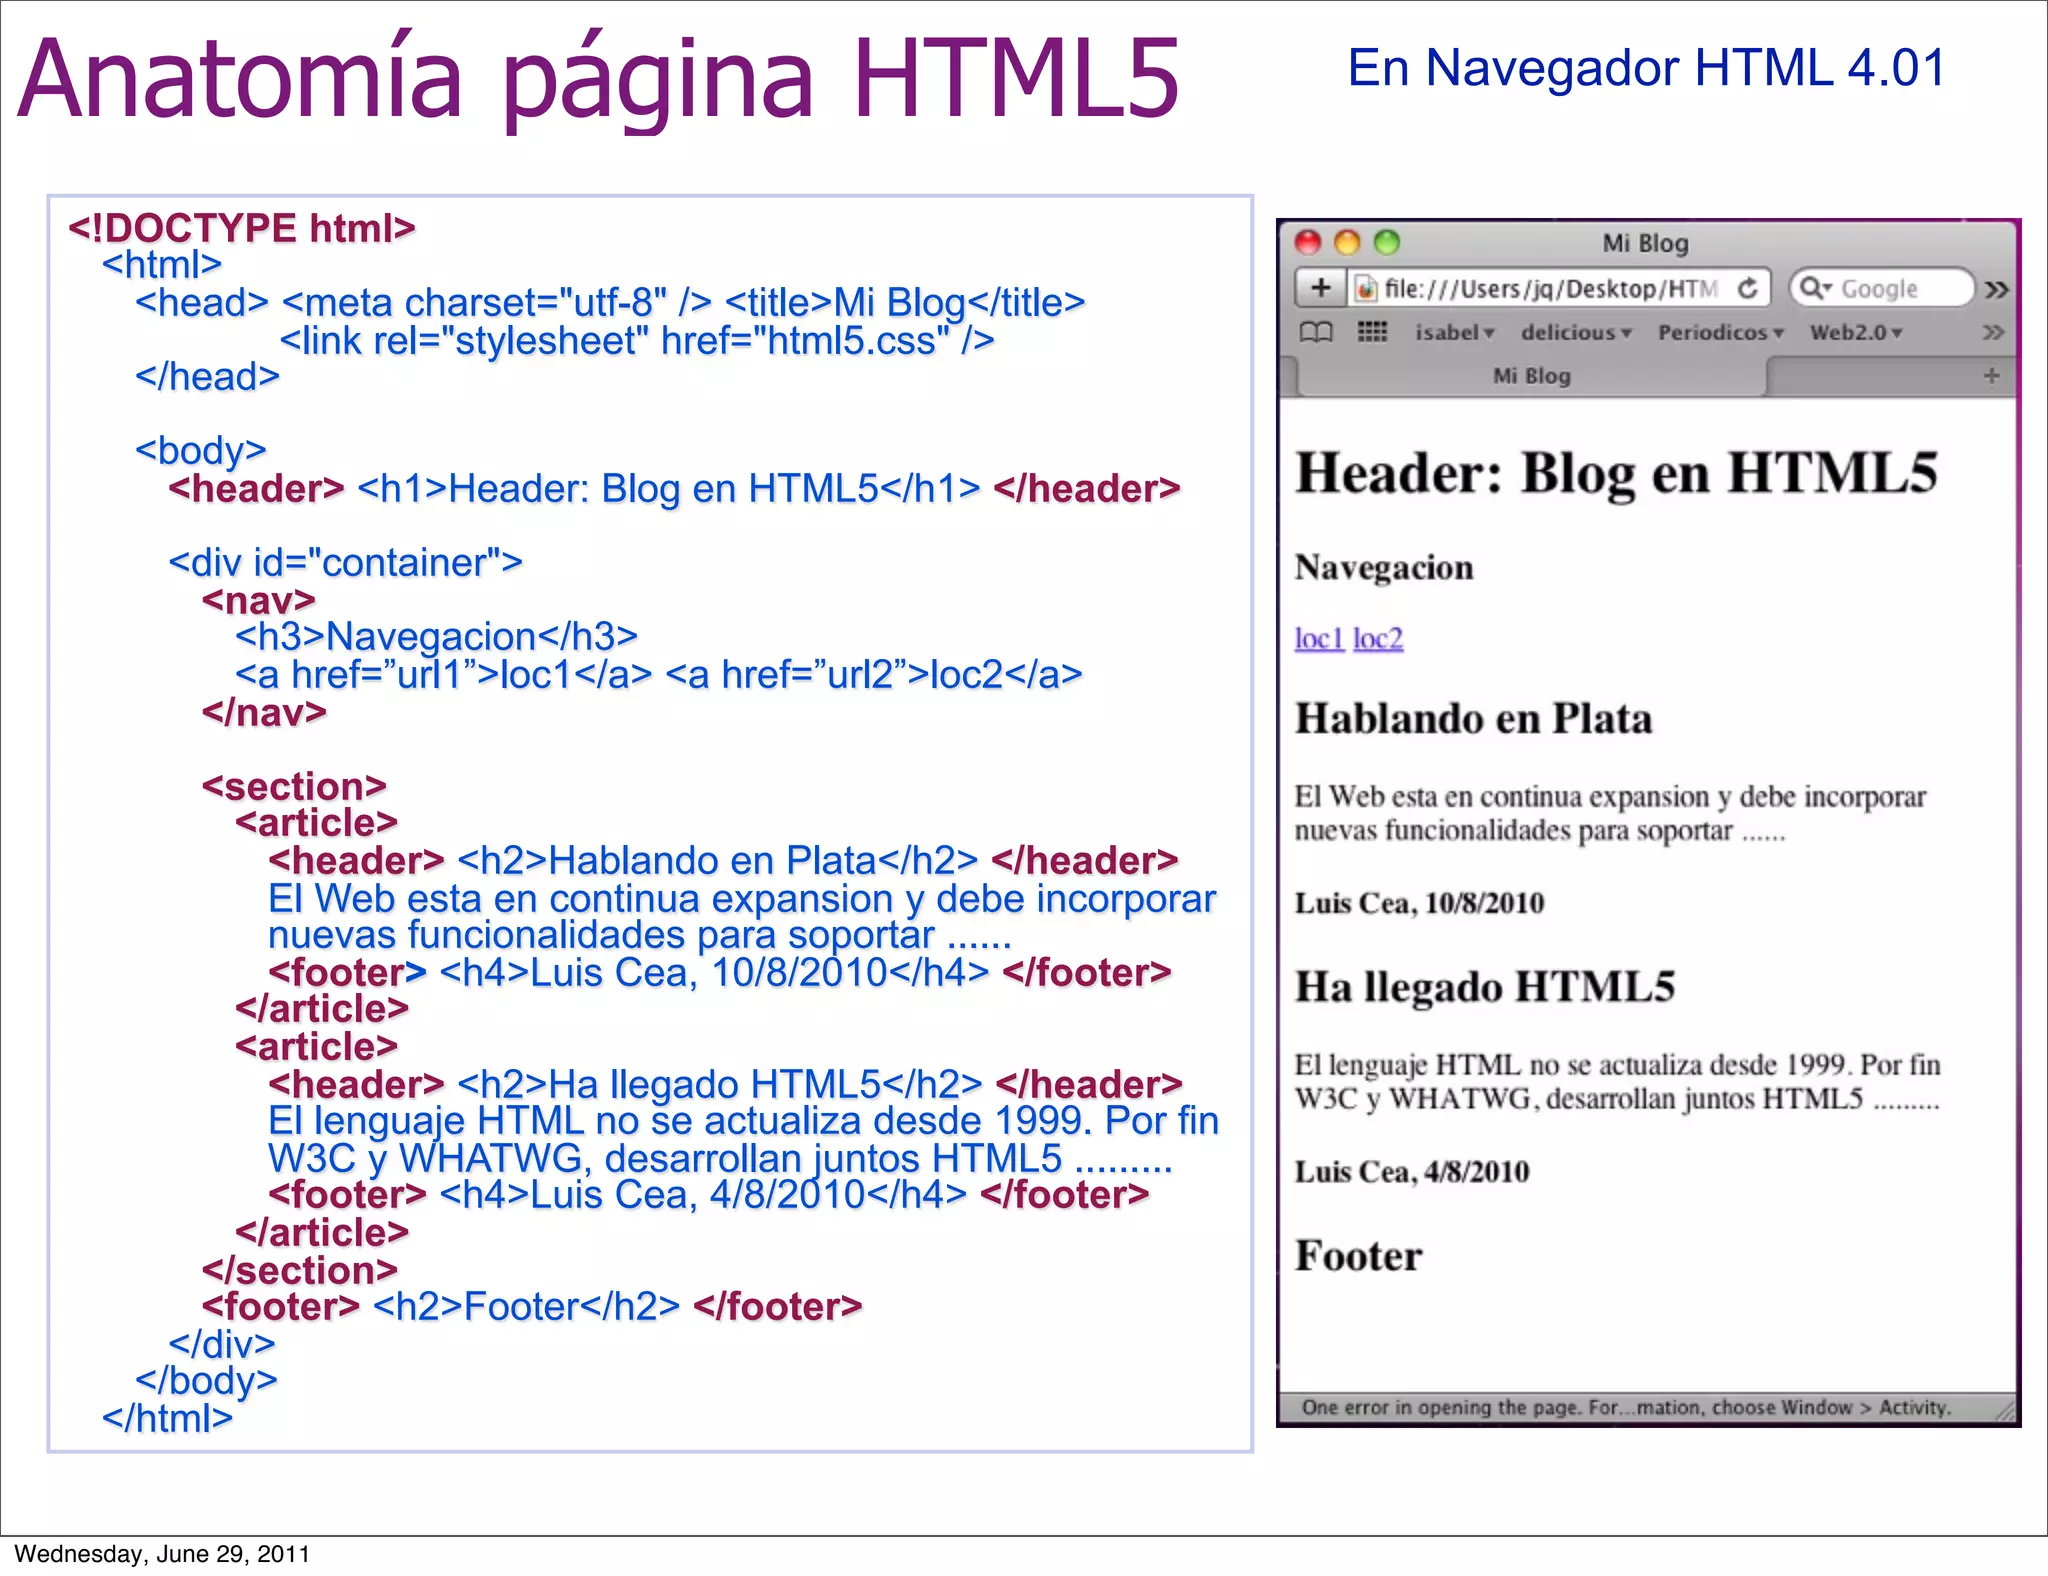Click the Header: Blog en HTML5 heading
Image resolution: width=2048 pixels, height=1576 pixels.
pyautogui.click(x=1616, y=473)
